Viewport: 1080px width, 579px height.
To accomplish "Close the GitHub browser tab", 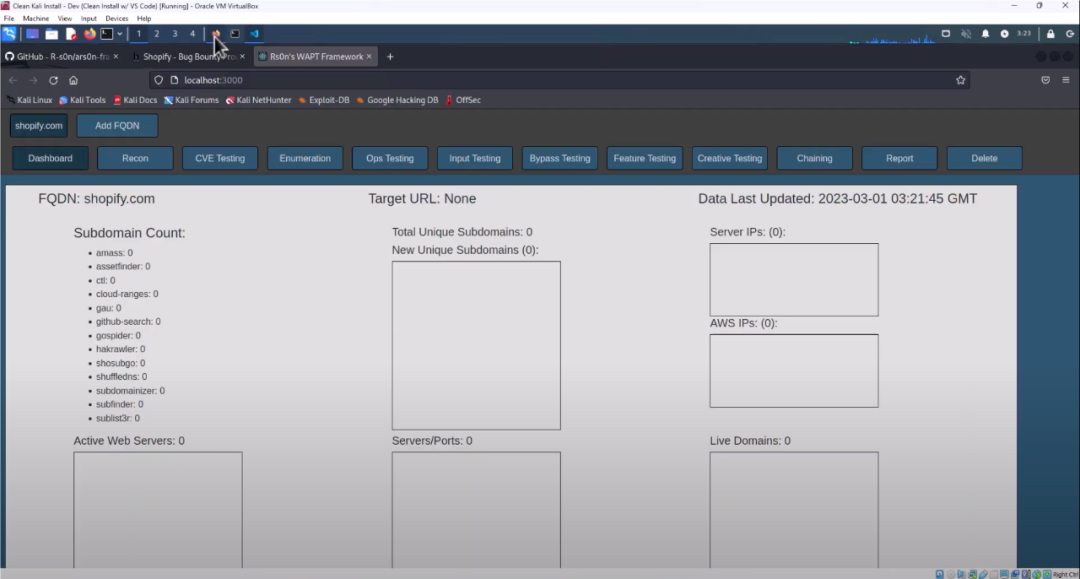I will coord(116,56).
